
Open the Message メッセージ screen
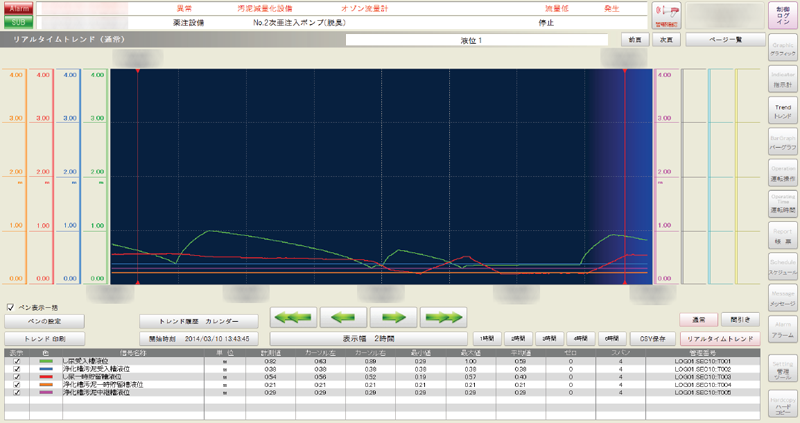tap(783, 298)
